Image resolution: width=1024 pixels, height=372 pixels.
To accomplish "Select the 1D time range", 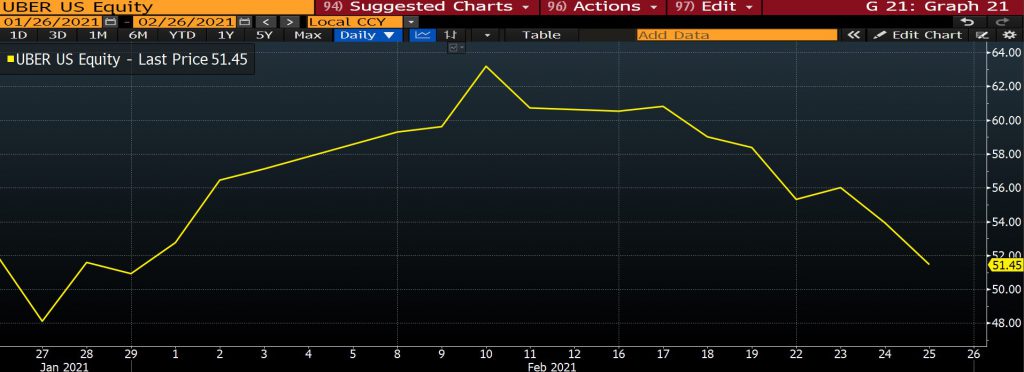I will point(19,35).
